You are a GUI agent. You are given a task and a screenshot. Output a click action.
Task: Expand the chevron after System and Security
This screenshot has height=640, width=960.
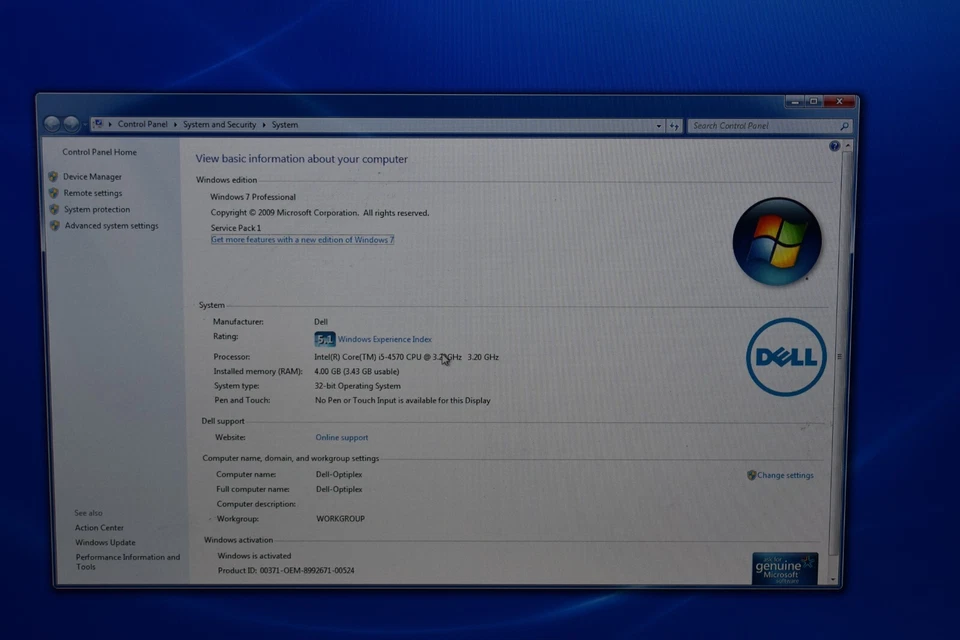point(266,124)
